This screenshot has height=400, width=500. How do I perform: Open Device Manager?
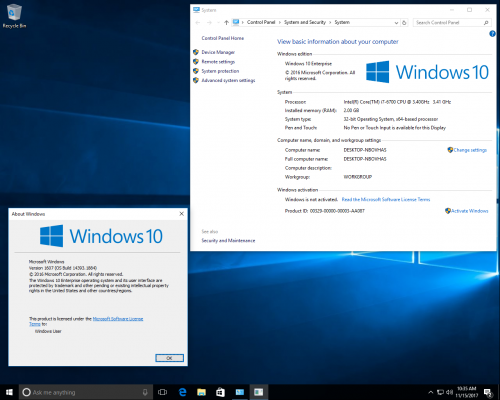tap(218, 52)
